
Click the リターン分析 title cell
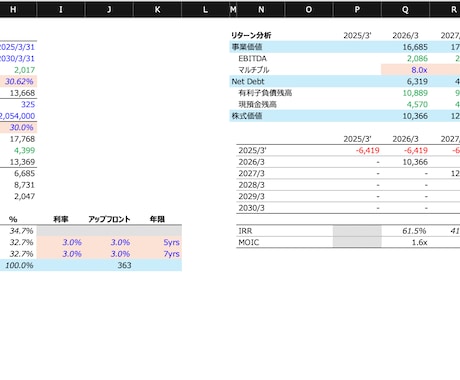tap(251, 35)
